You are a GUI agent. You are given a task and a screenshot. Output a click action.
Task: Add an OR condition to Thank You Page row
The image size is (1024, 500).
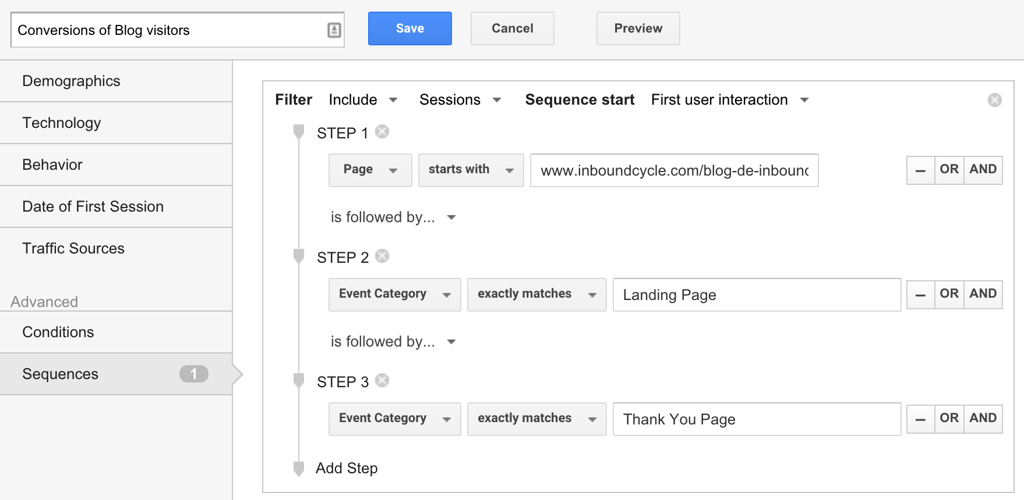click(949, 418)
